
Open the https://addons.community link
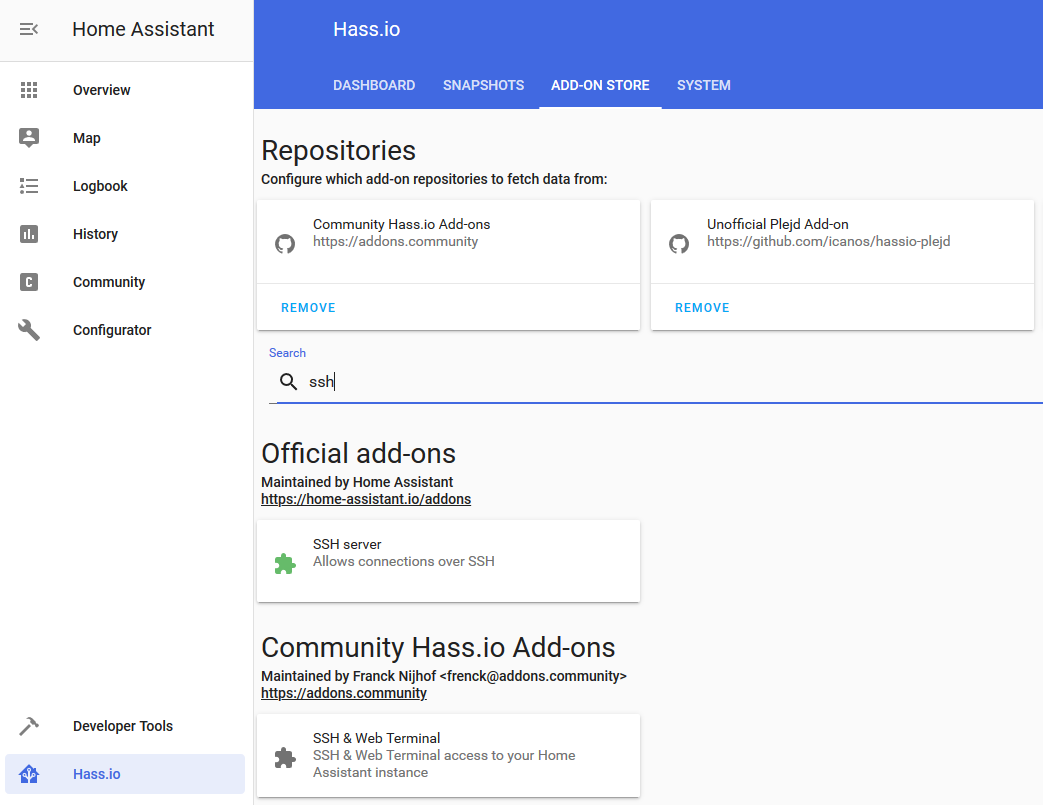[343, 692]
